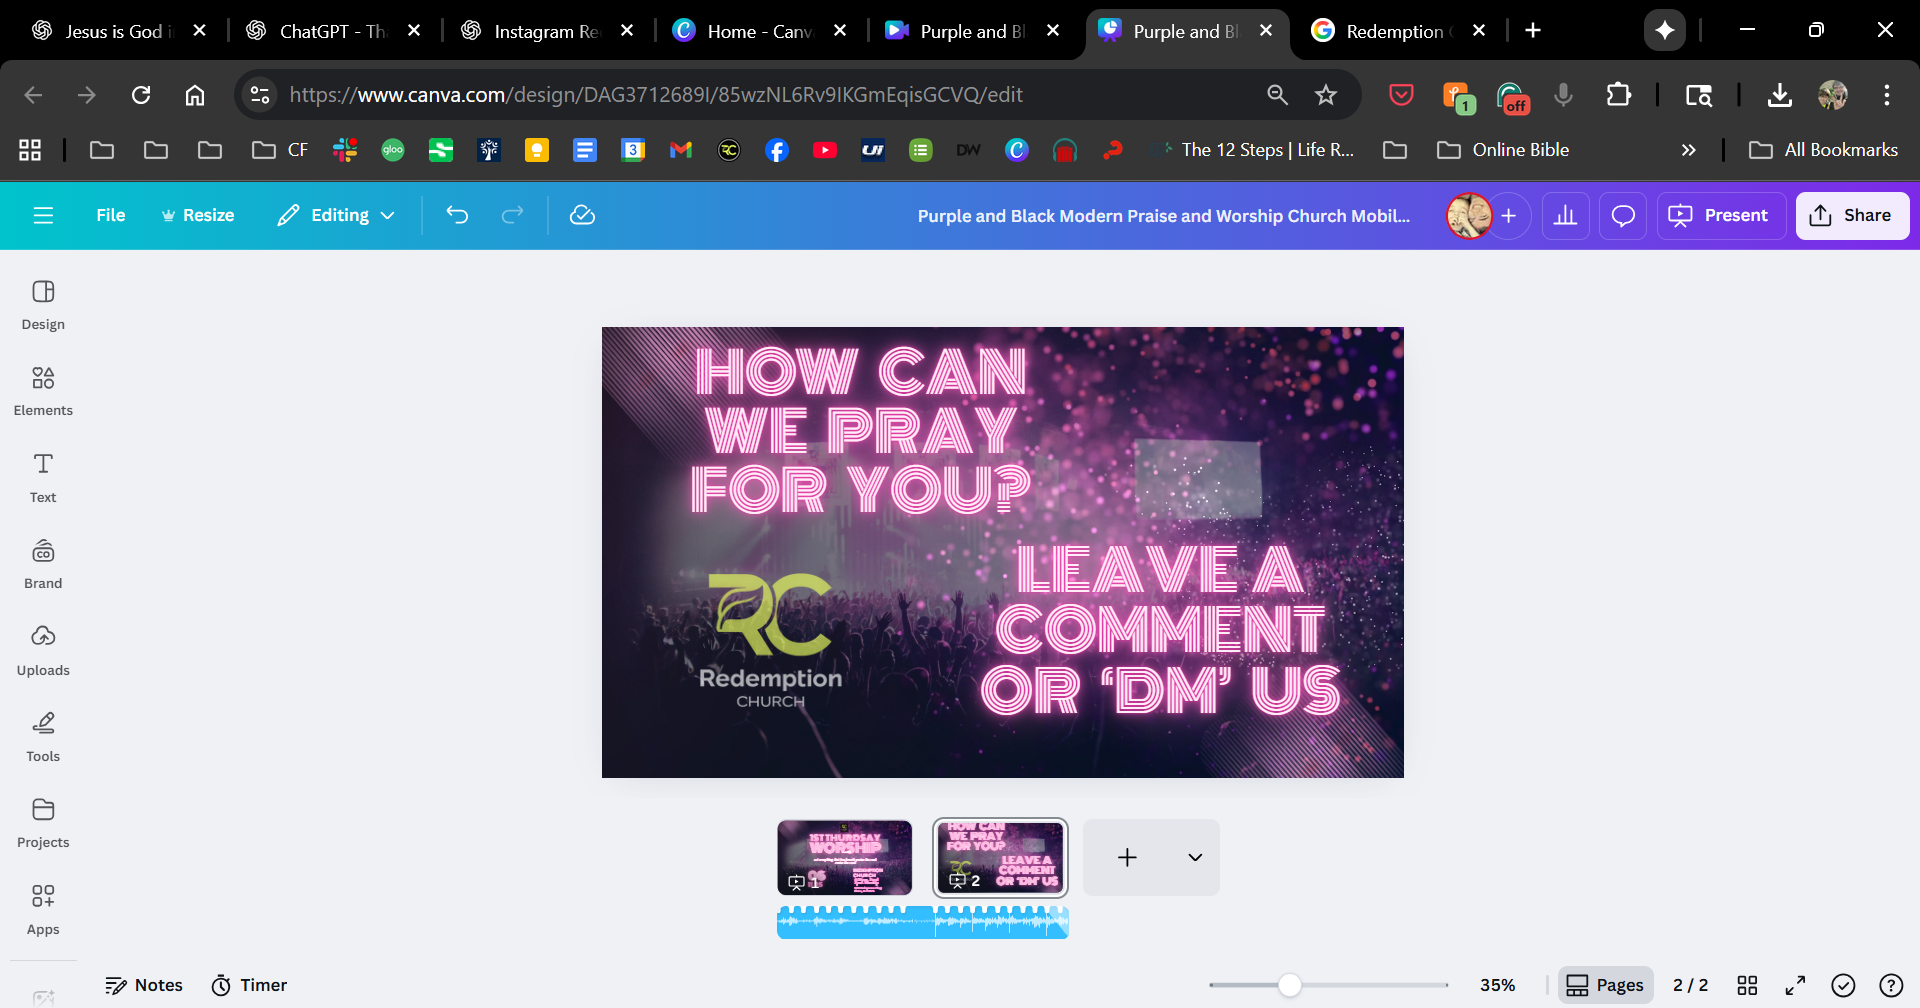Click the Undo arrow icon

click(x=457, y=215)
